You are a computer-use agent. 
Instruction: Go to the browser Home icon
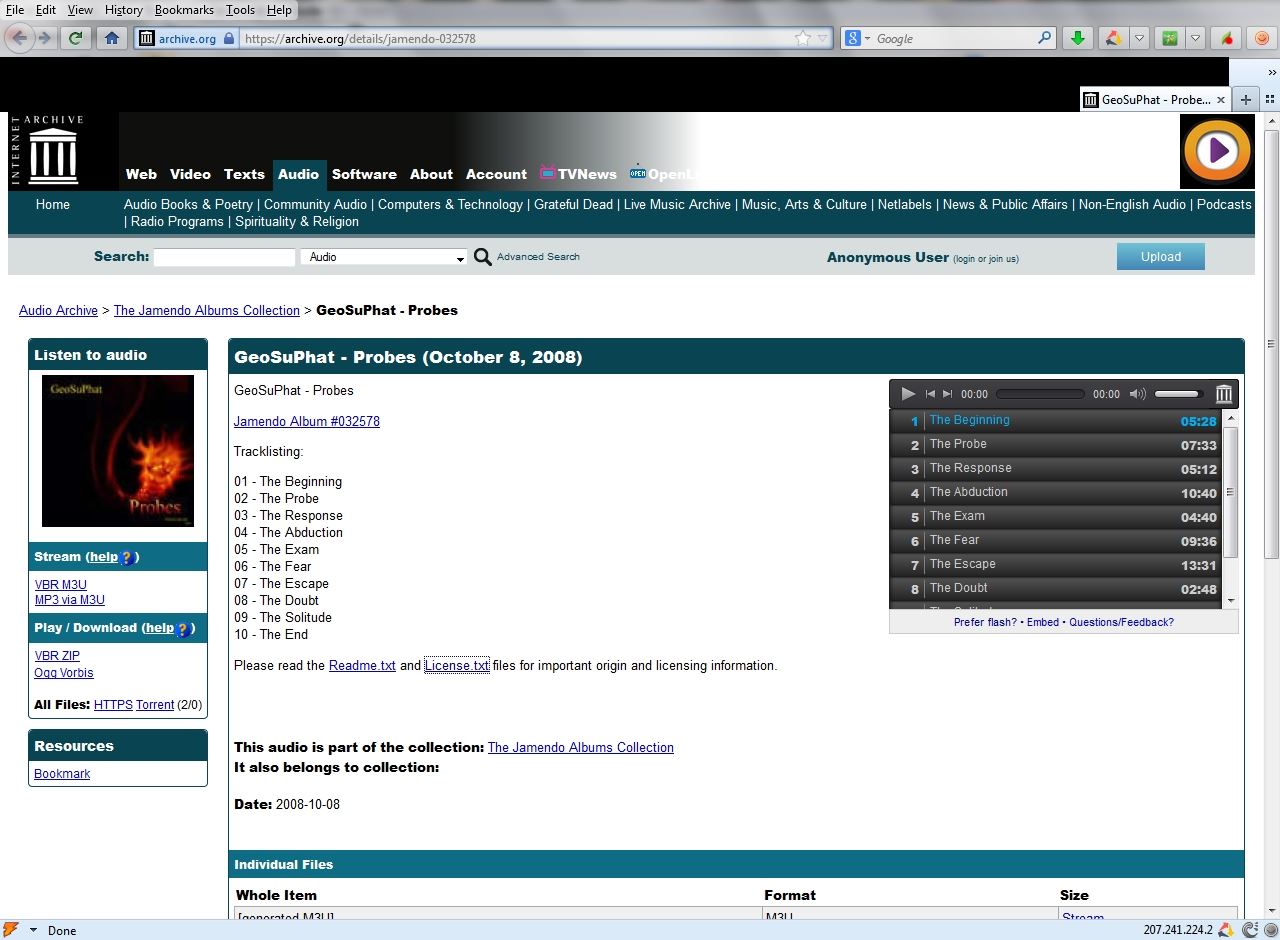pos(112,38)
